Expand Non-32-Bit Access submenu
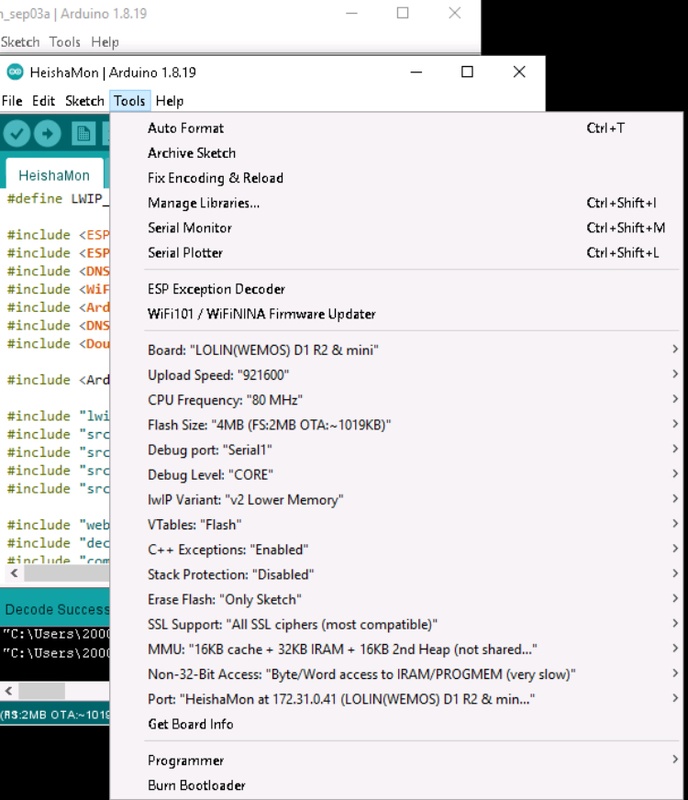 (397, 676)
